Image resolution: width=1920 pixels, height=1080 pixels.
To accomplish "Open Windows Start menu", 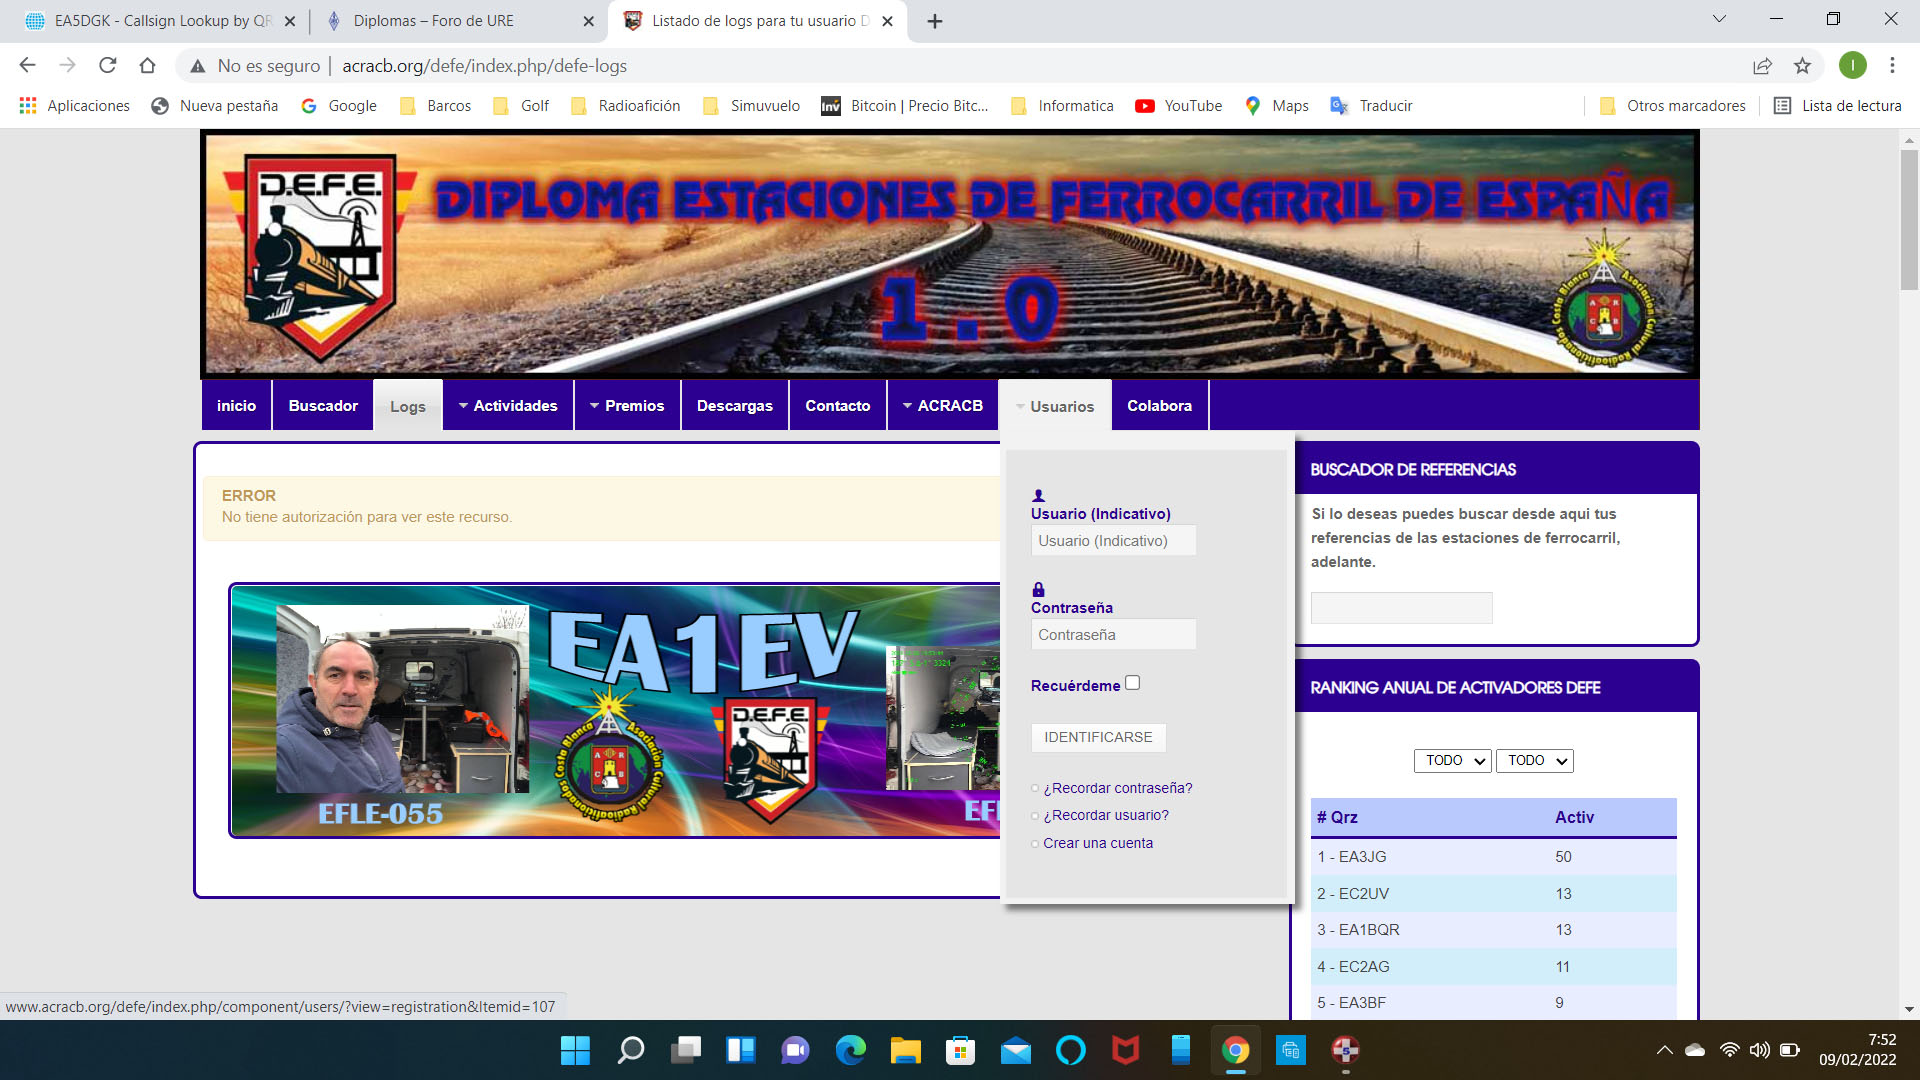I will 575,1050.
